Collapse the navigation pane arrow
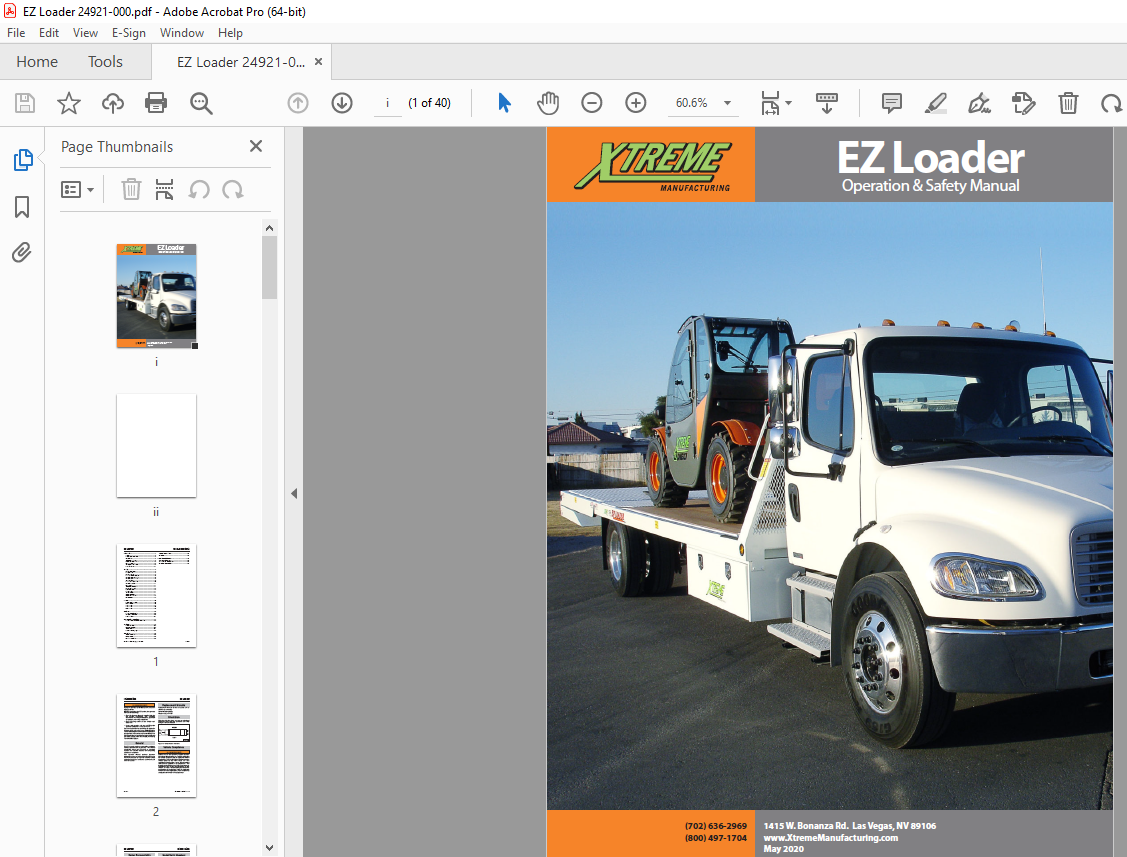Image resolution: width=1127 pixels, height=857 pixels. [x=294, y=493]
